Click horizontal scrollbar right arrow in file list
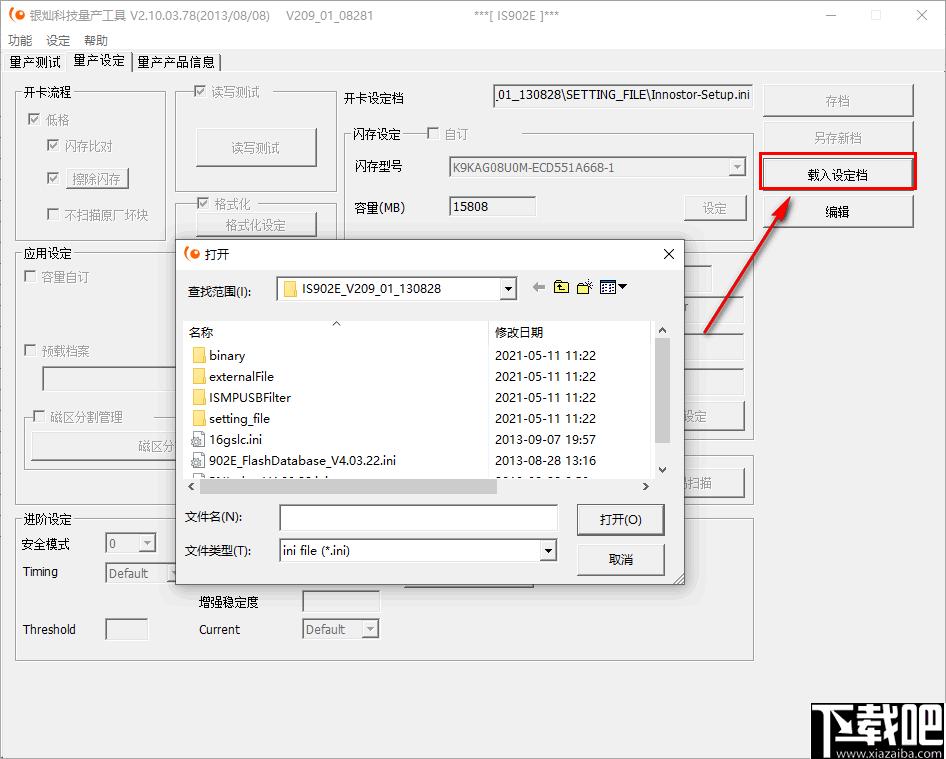946x759 pixels. click(646, 486)
